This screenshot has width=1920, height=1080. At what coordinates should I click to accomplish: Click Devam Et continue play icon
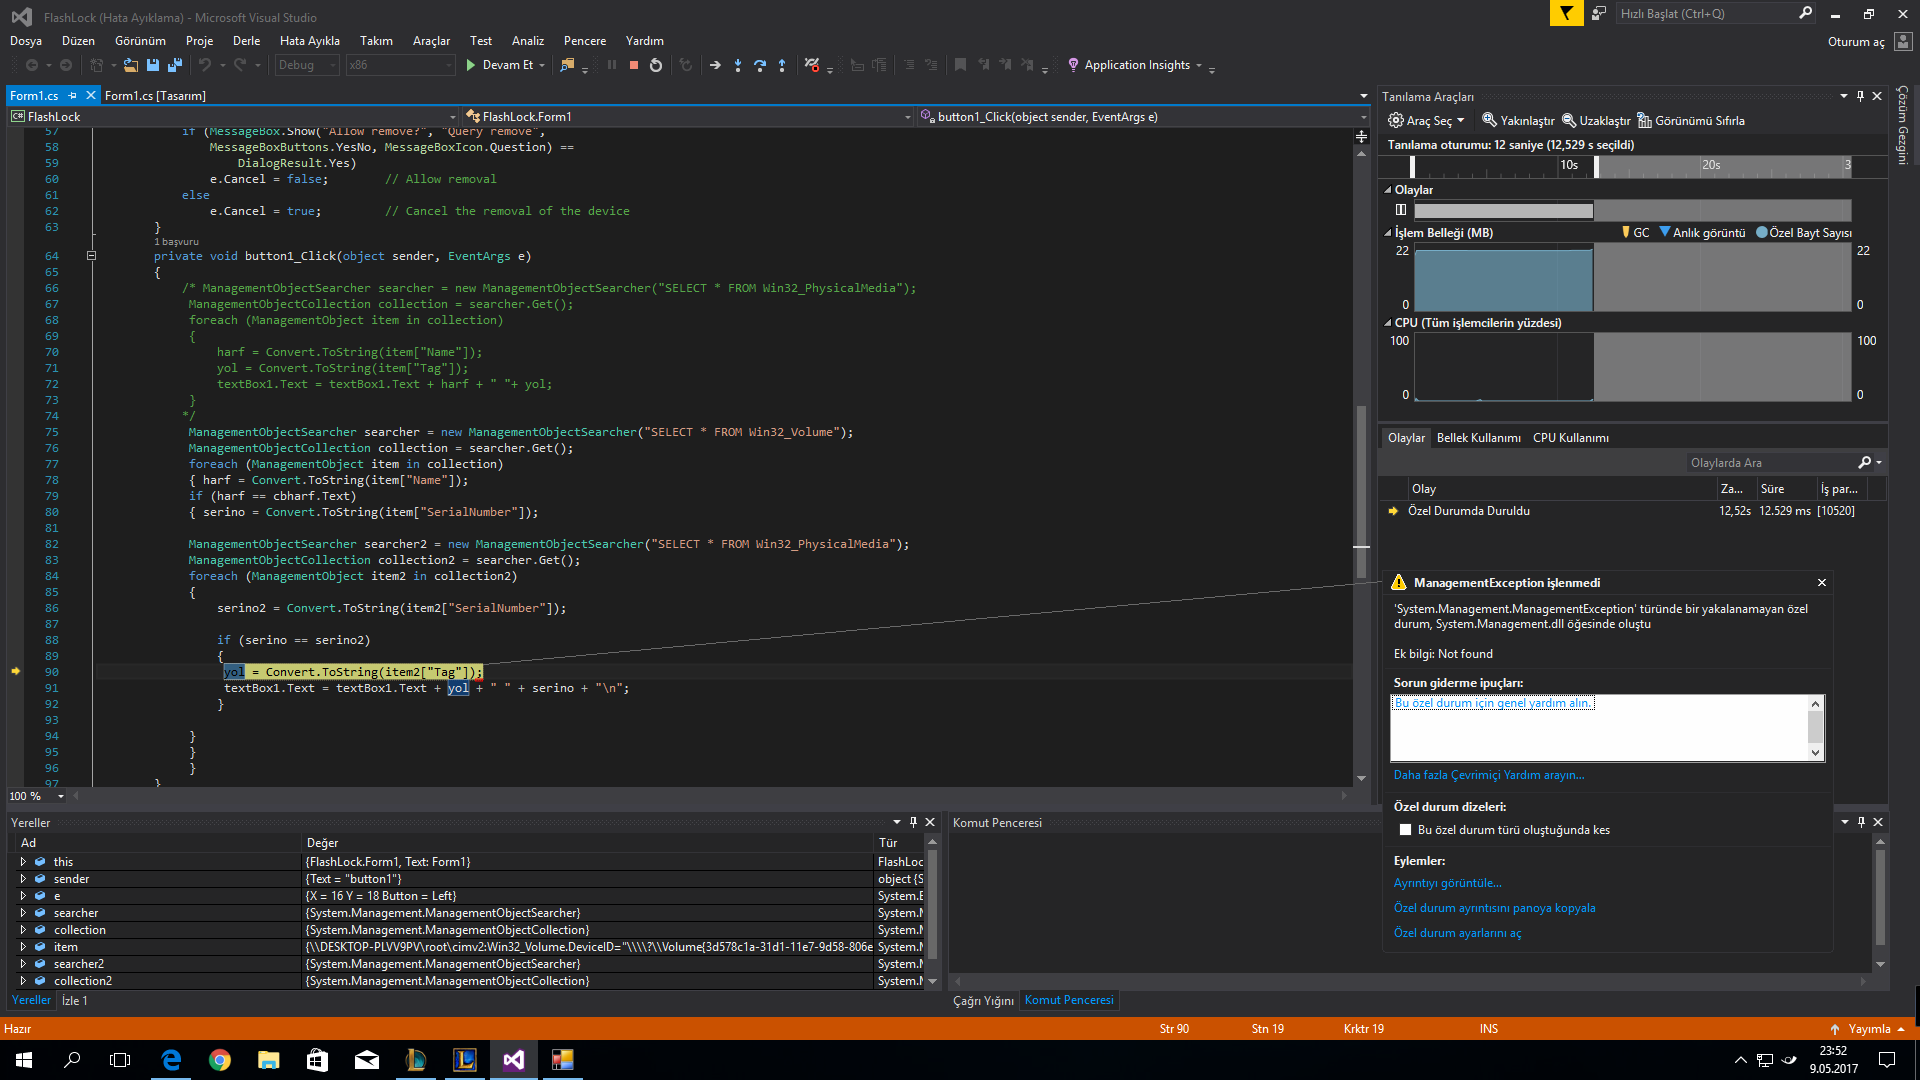[471, 65]
